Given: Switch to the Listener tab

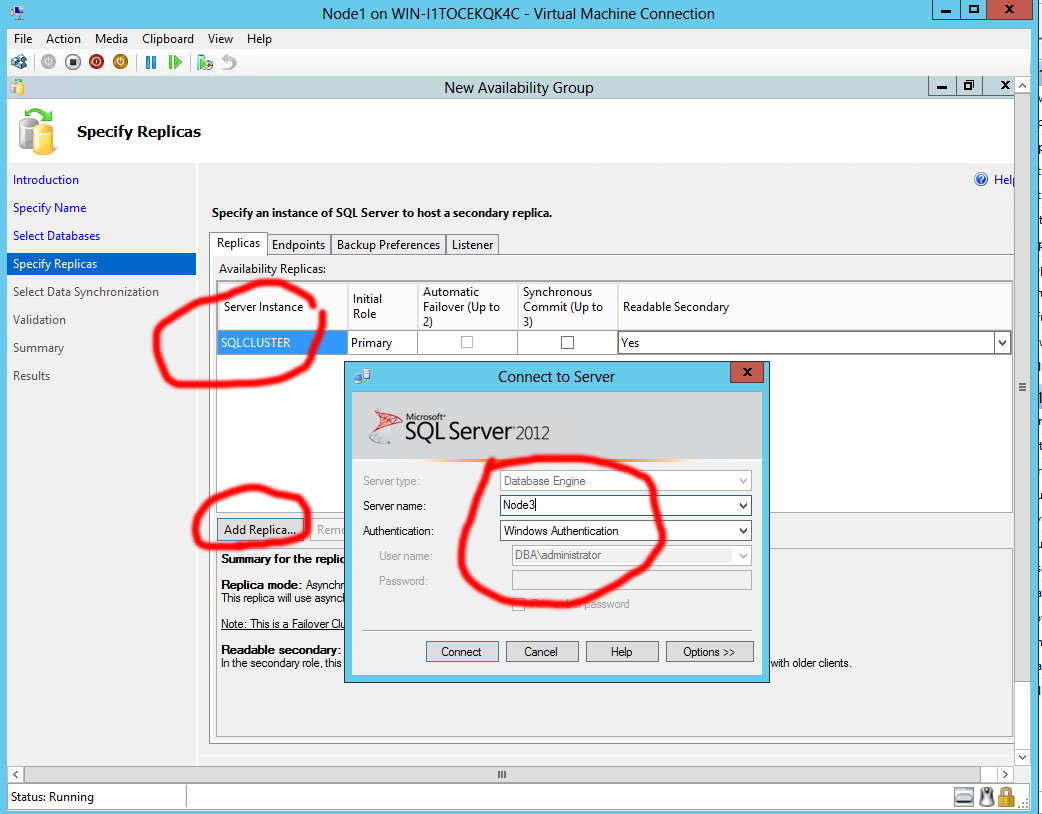Looking at the screenshot, I should (472, 245).
